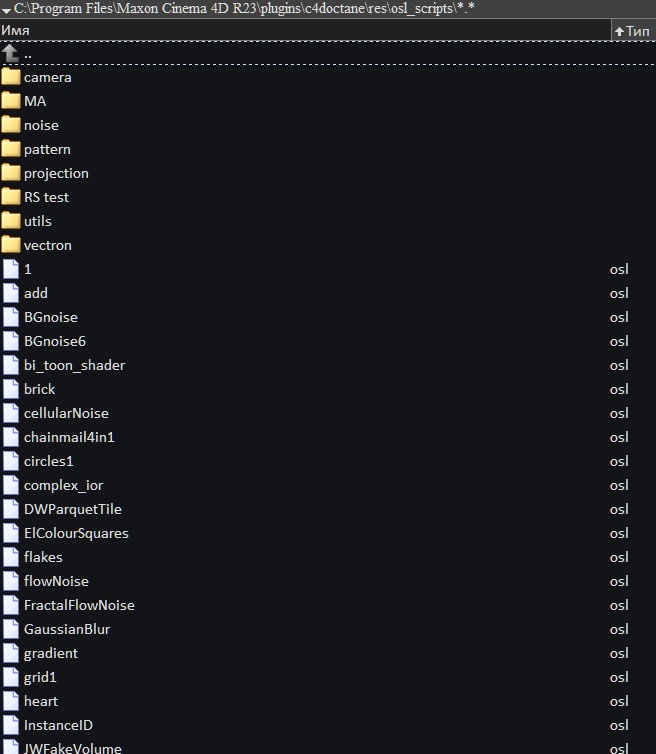Screen dimensions: 656x754
Task: Click the BGnoise file icon
Action: [11, 317]
